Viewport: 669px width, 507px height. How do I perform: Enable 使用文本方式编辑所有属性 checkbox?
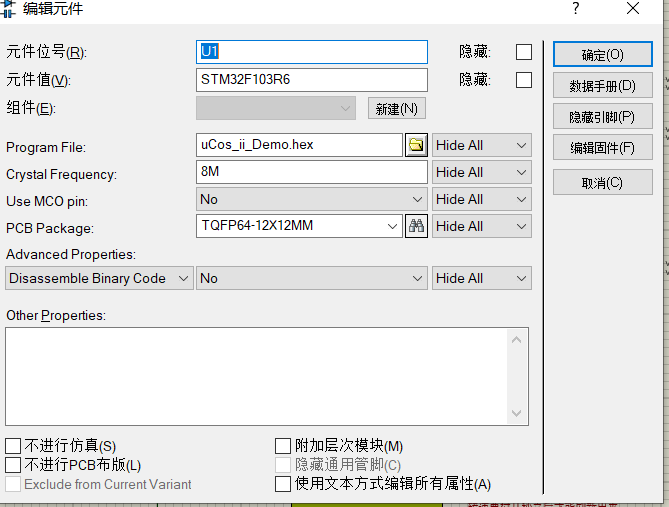point(283,484)
